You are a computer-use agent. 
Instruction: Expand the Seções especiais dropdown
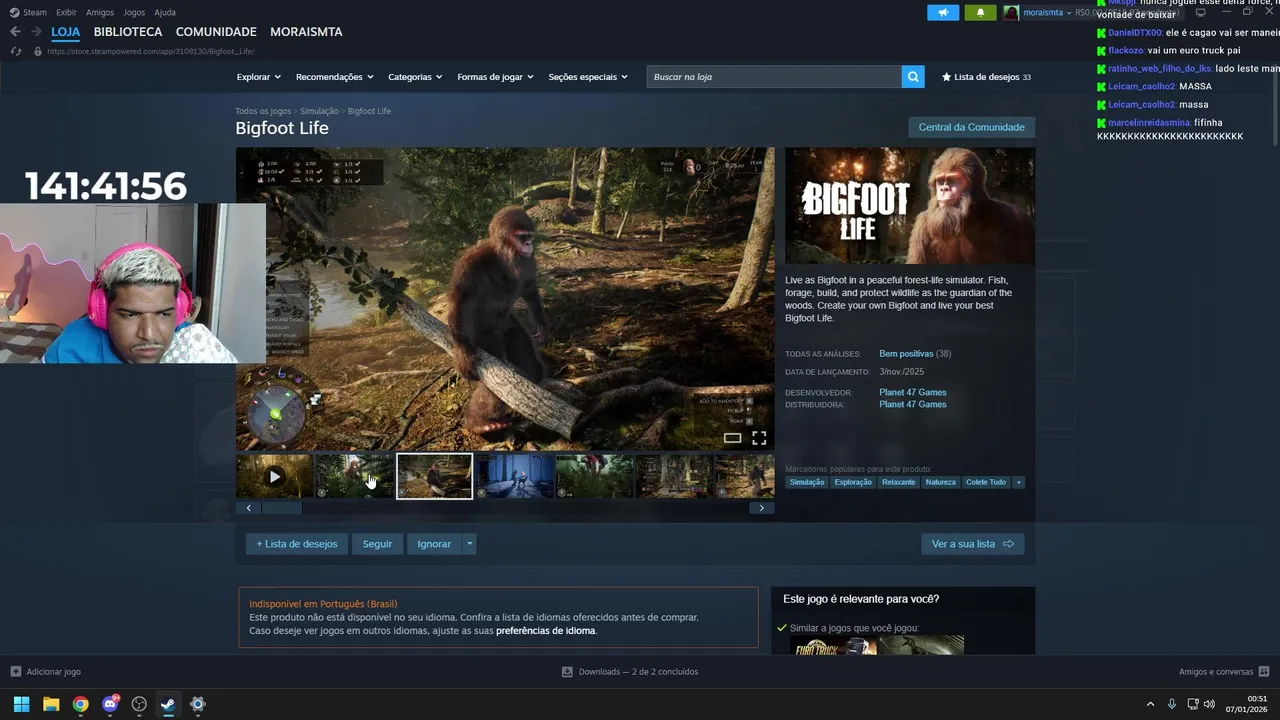pos(588,77)
